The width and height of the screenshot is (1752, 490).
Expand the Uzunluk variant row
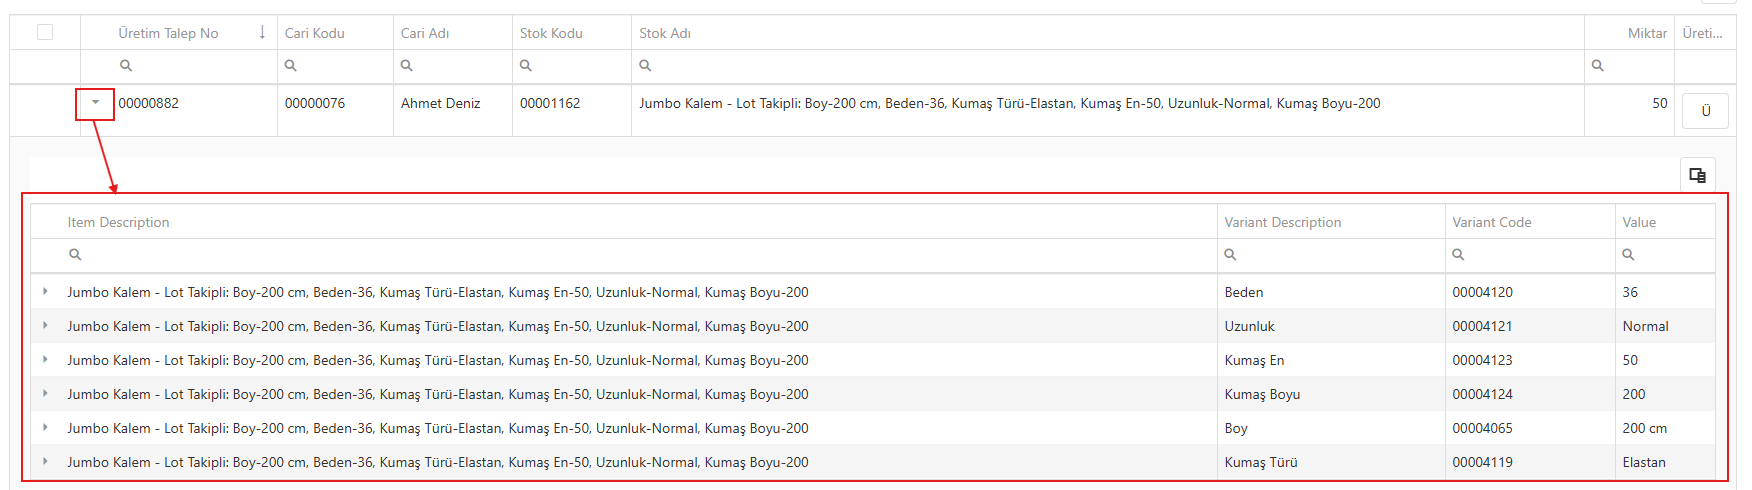(45, 326)
